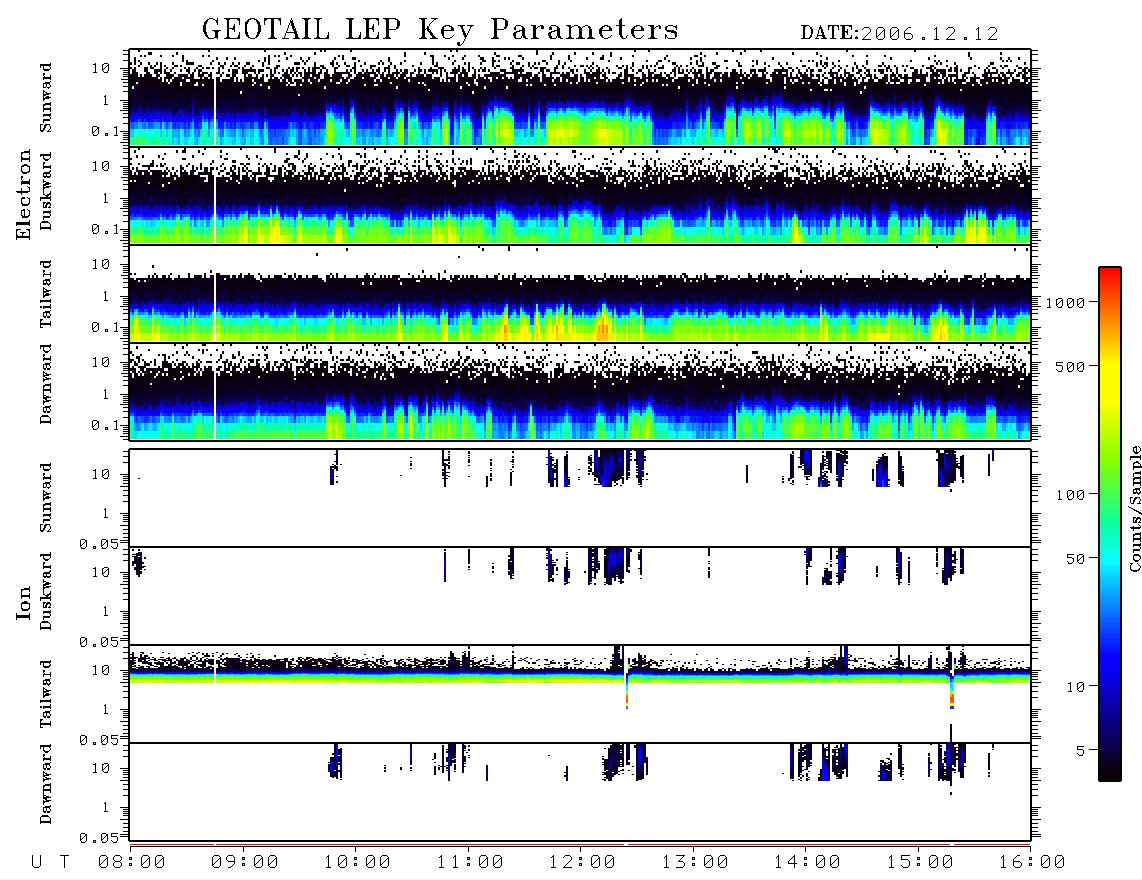Click the 11:00 time axis tick label
Image resolution: width=1142 pixels, height=880 pixels.
[x=470, y=863]
